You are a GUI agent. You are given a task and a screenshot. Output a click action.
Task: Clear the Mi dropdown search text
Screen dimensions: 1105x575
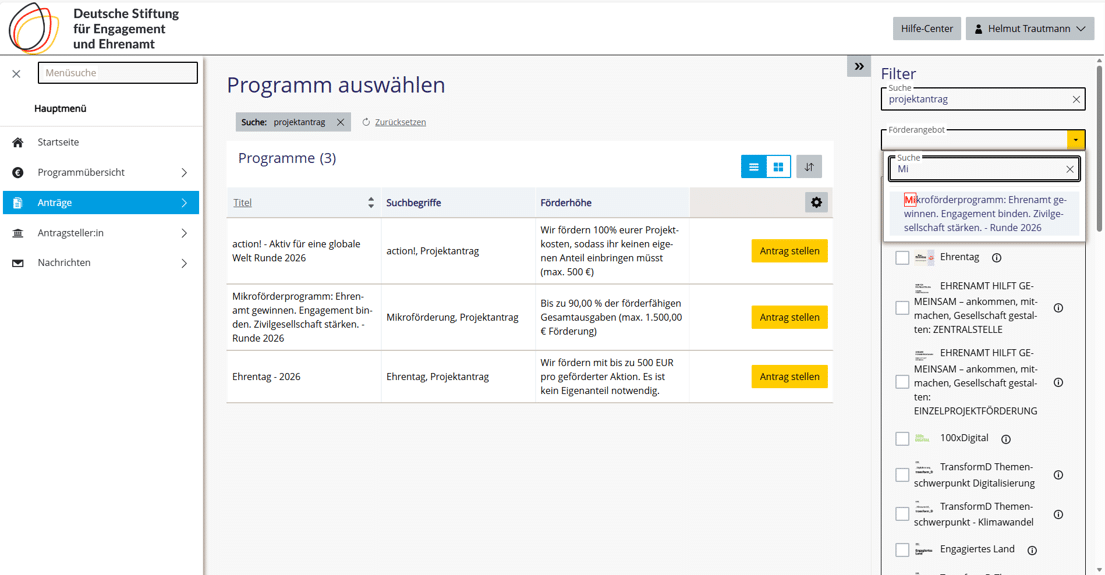point(1069,169)
